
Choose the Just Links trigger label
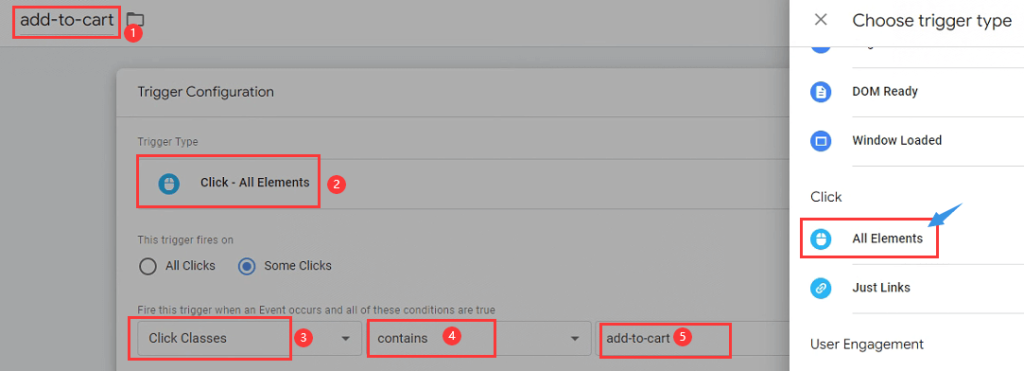coord(881,287)
